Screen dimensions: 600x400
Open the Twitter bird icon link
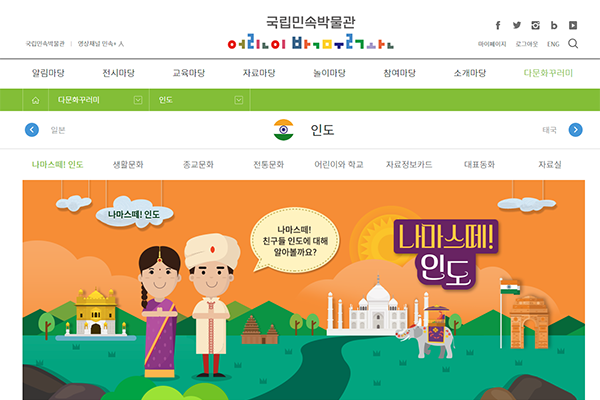pyautogui.click(x=517, y=25)
